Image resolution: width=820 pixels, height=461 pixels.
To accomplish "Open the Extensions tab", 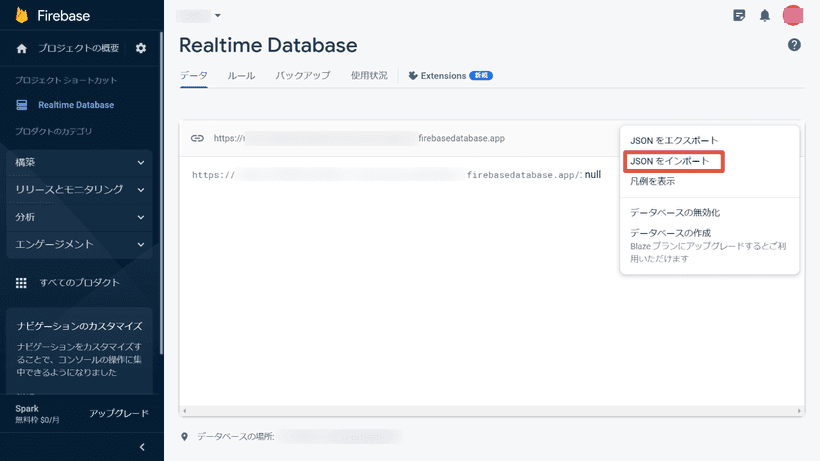I will coord(450,76).
